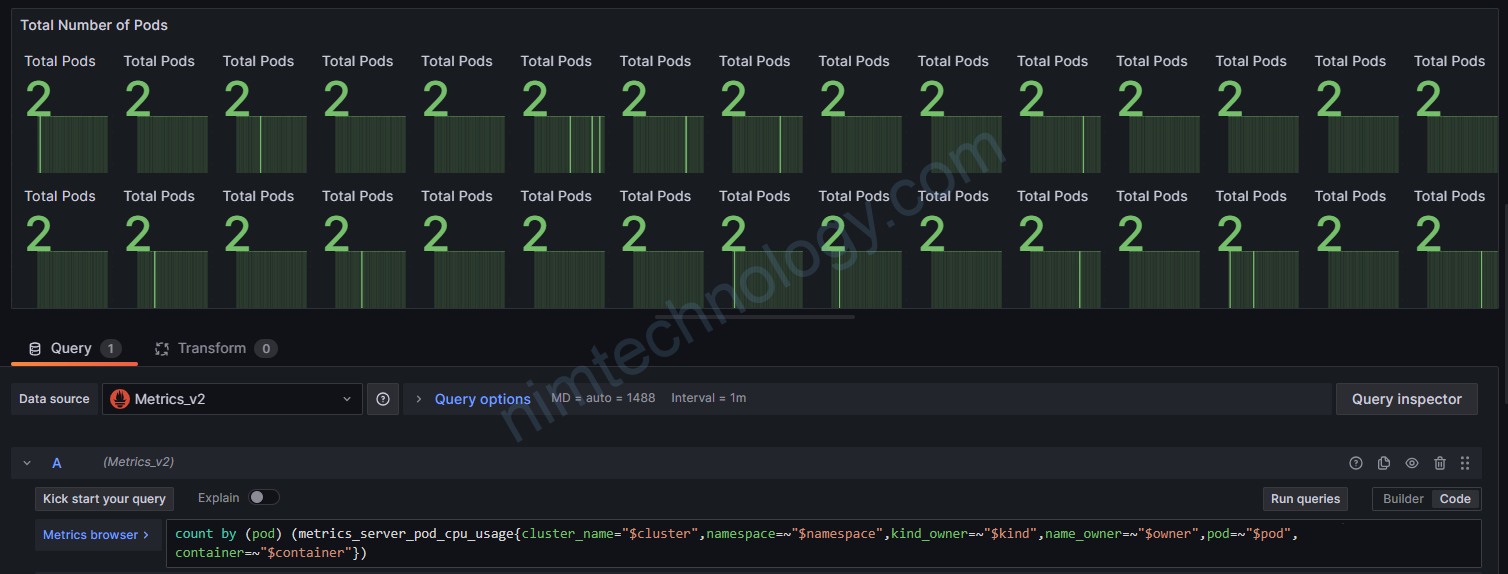Delete query A using trash icon

point(1440,463)
